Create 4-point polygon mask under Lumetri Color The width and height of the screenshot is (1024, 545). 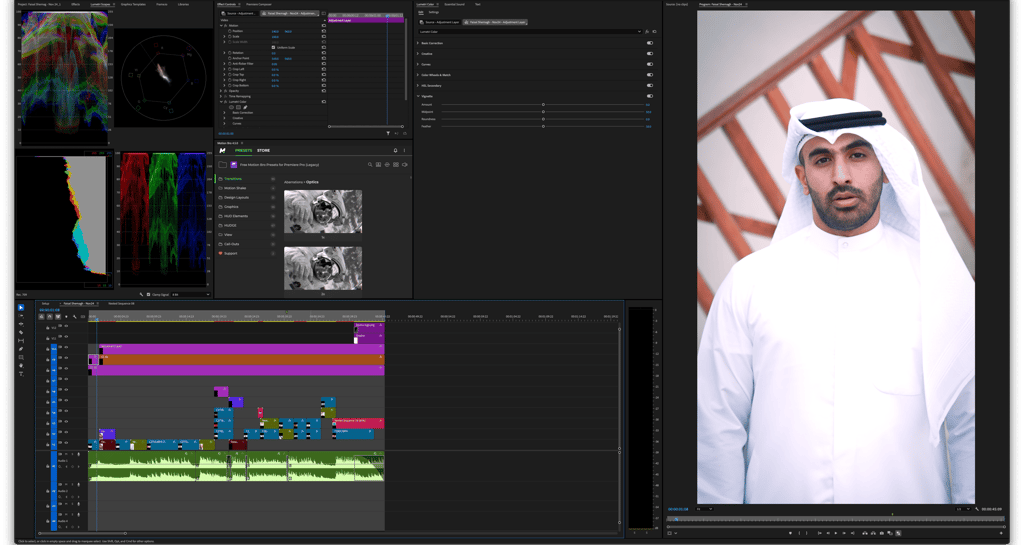click(238, 107)
